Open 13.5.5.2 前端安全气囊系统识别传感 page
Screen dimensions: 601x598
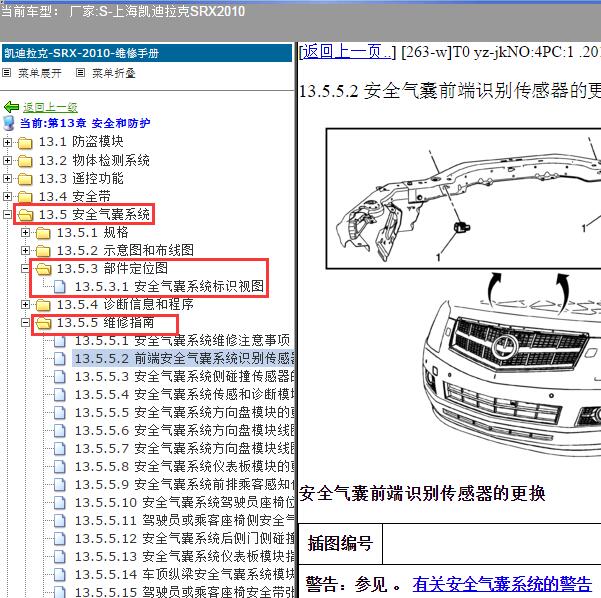click(184, 358)
